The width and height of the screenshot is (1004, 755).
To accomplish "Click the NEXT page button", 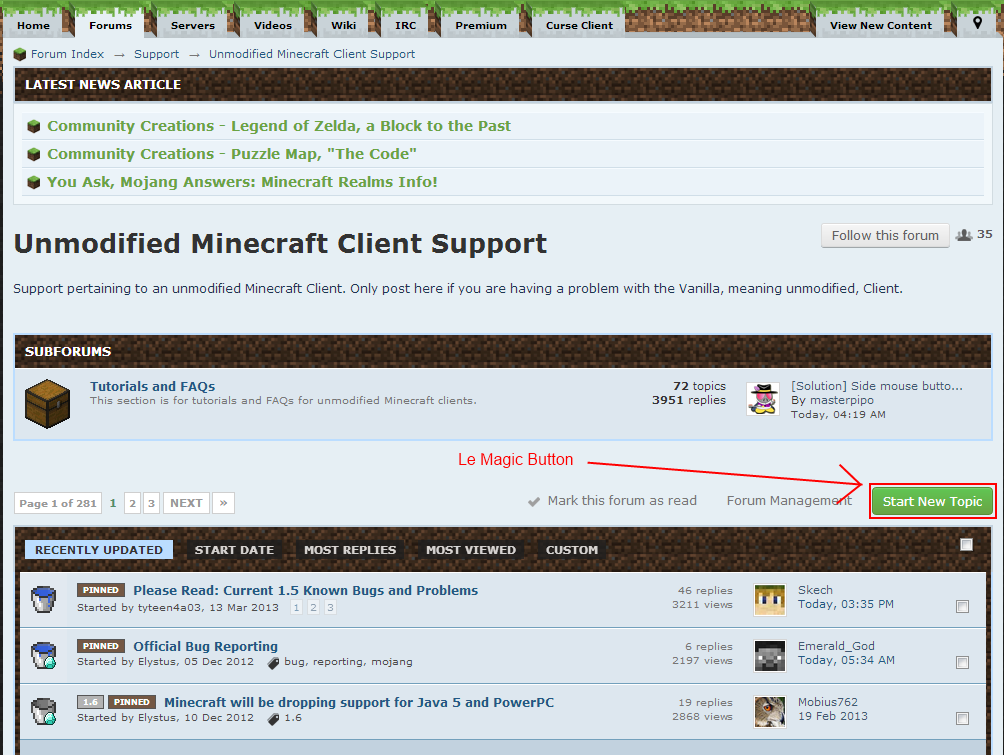I will click(x=186, y=503).
